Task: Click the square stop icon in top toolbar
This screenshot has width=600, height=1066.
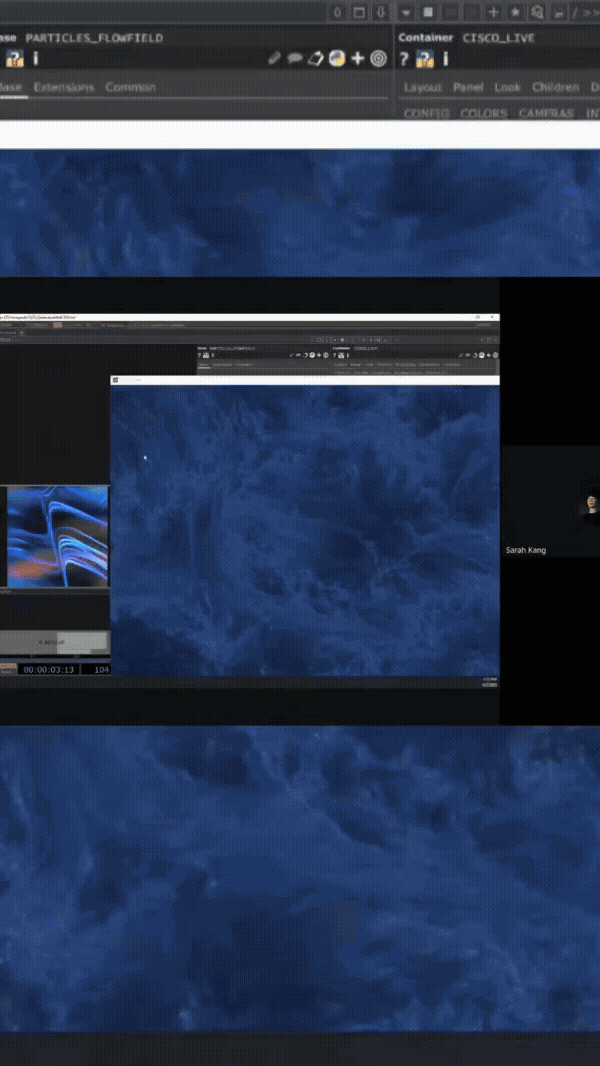Action: [x=428, y=12]
